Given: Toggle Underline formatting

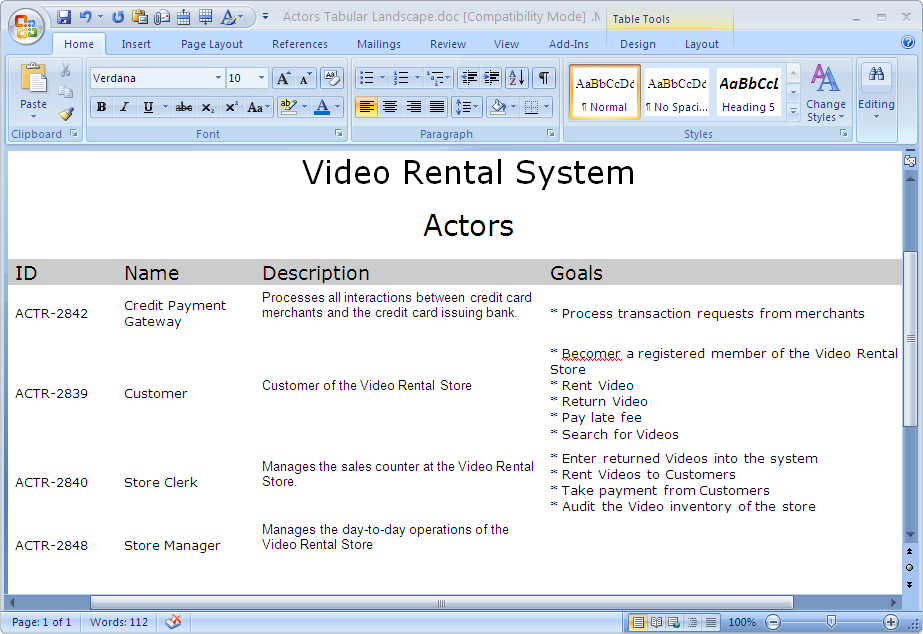Looking at the screenshot, I should tap(148, 107).
